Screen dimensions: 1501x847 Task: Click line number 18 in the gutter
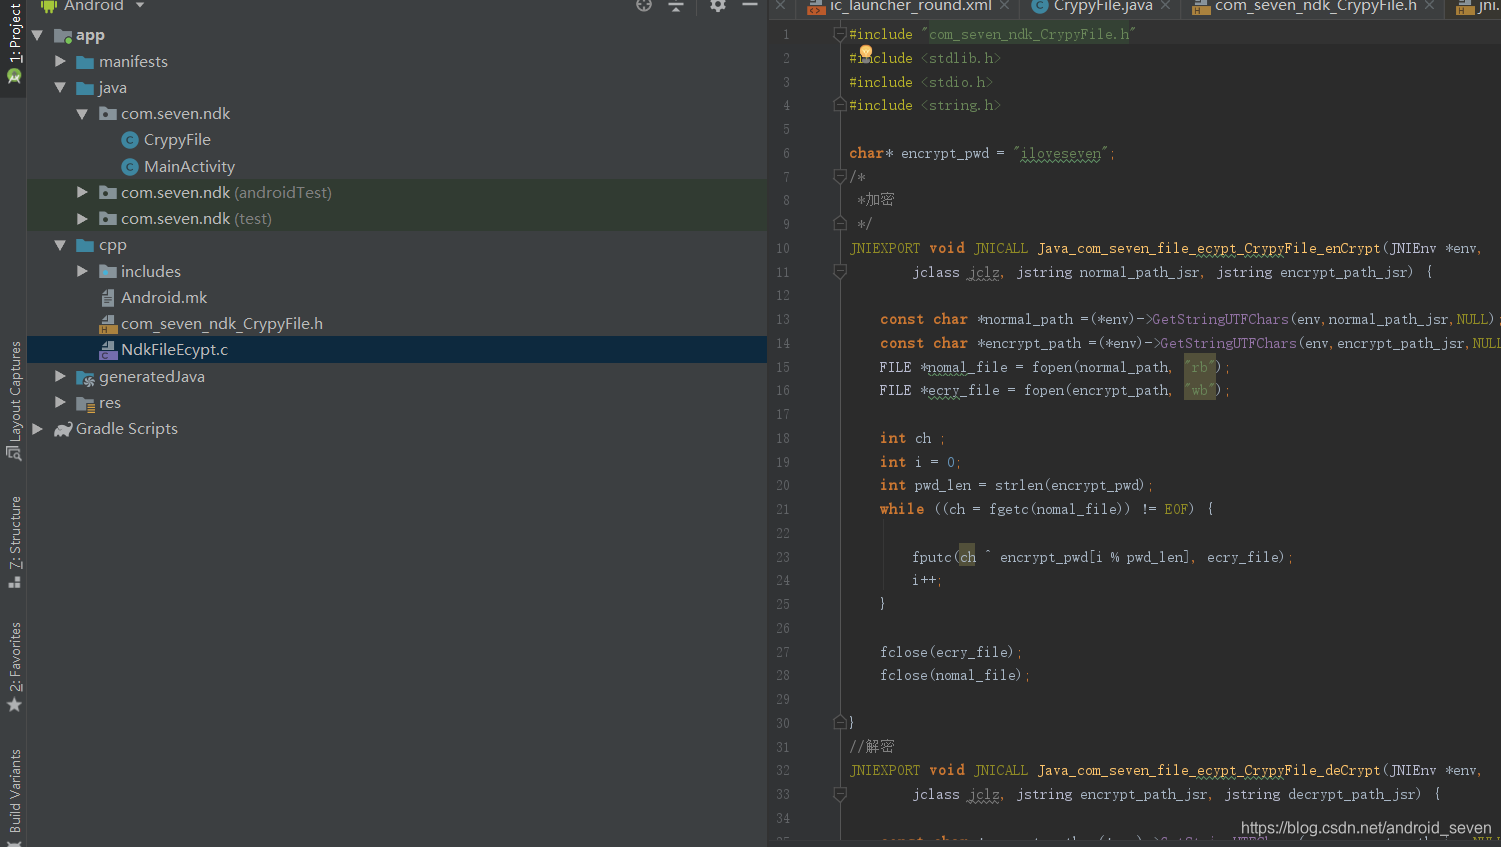(x=783, y=438)
